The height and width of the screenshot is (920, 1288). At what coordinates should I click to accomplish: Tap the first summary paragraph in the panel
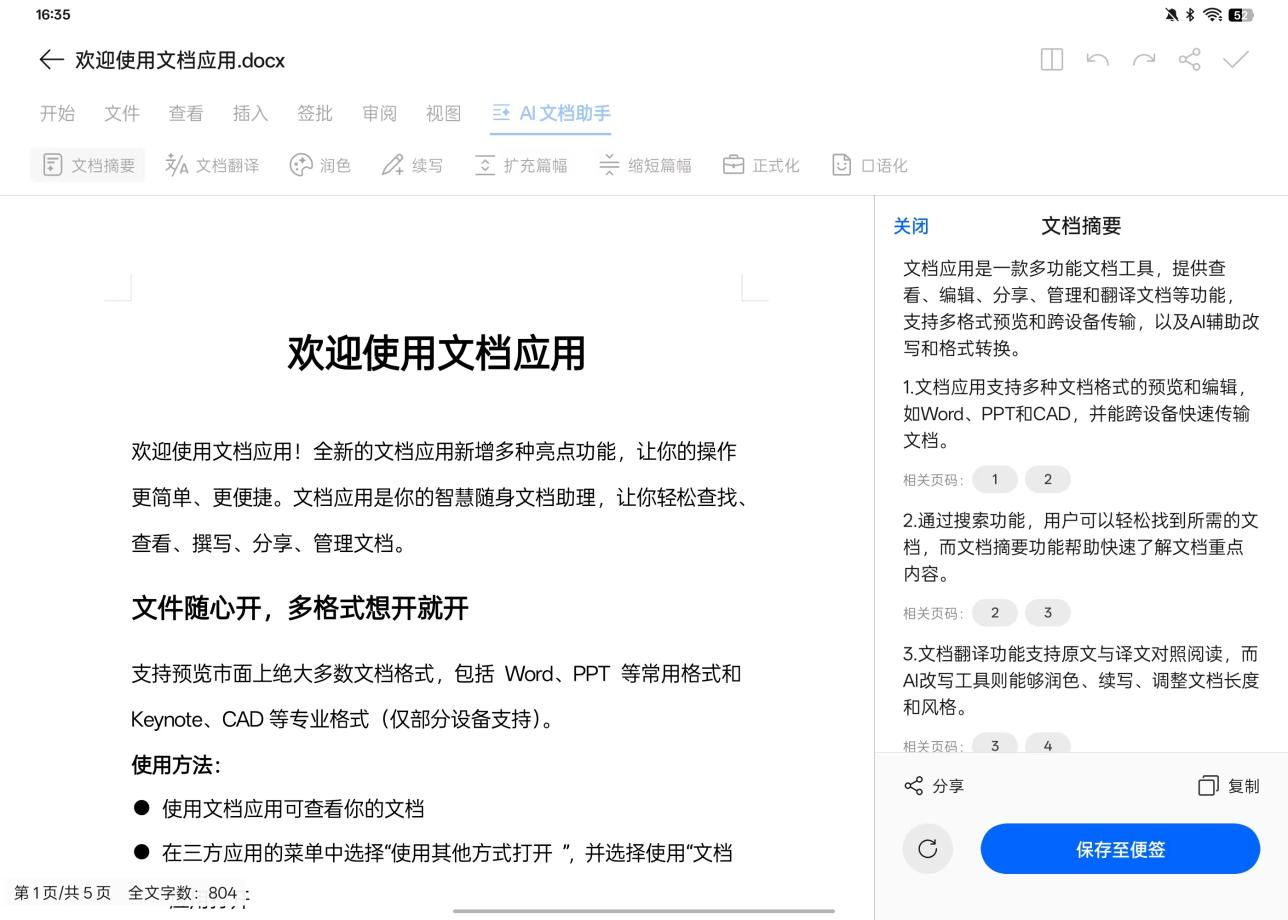[x=1081, y=308]
